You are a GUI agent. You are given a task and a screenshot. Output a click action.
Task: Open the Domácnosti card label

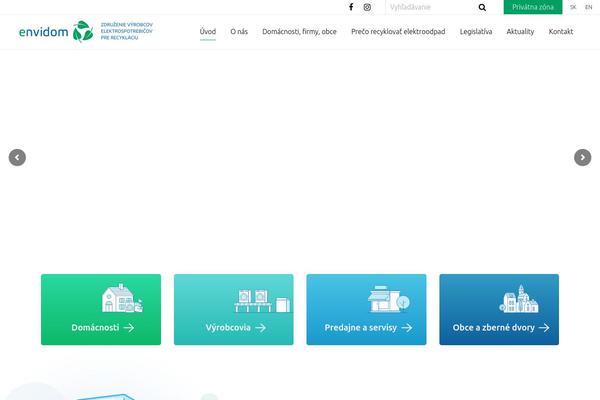[95, 328]
